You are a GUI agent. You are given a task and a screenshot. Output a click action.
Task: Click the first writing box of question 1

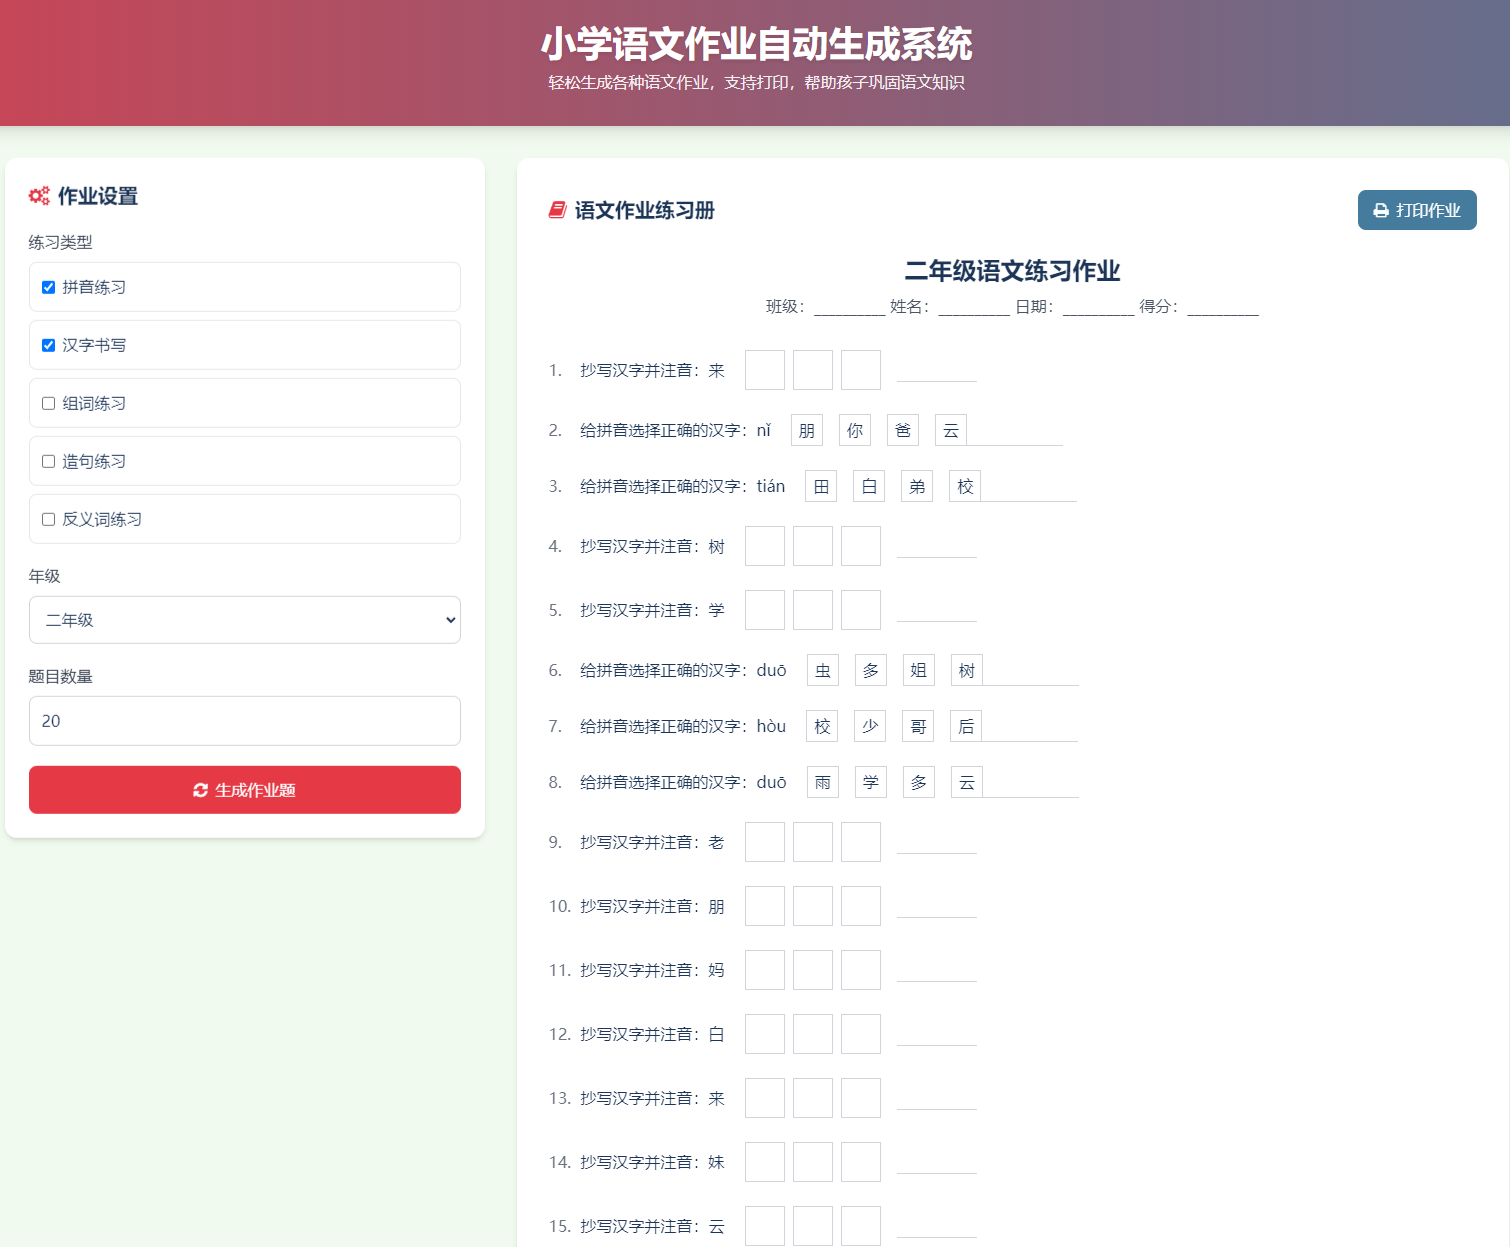(764, 369)
